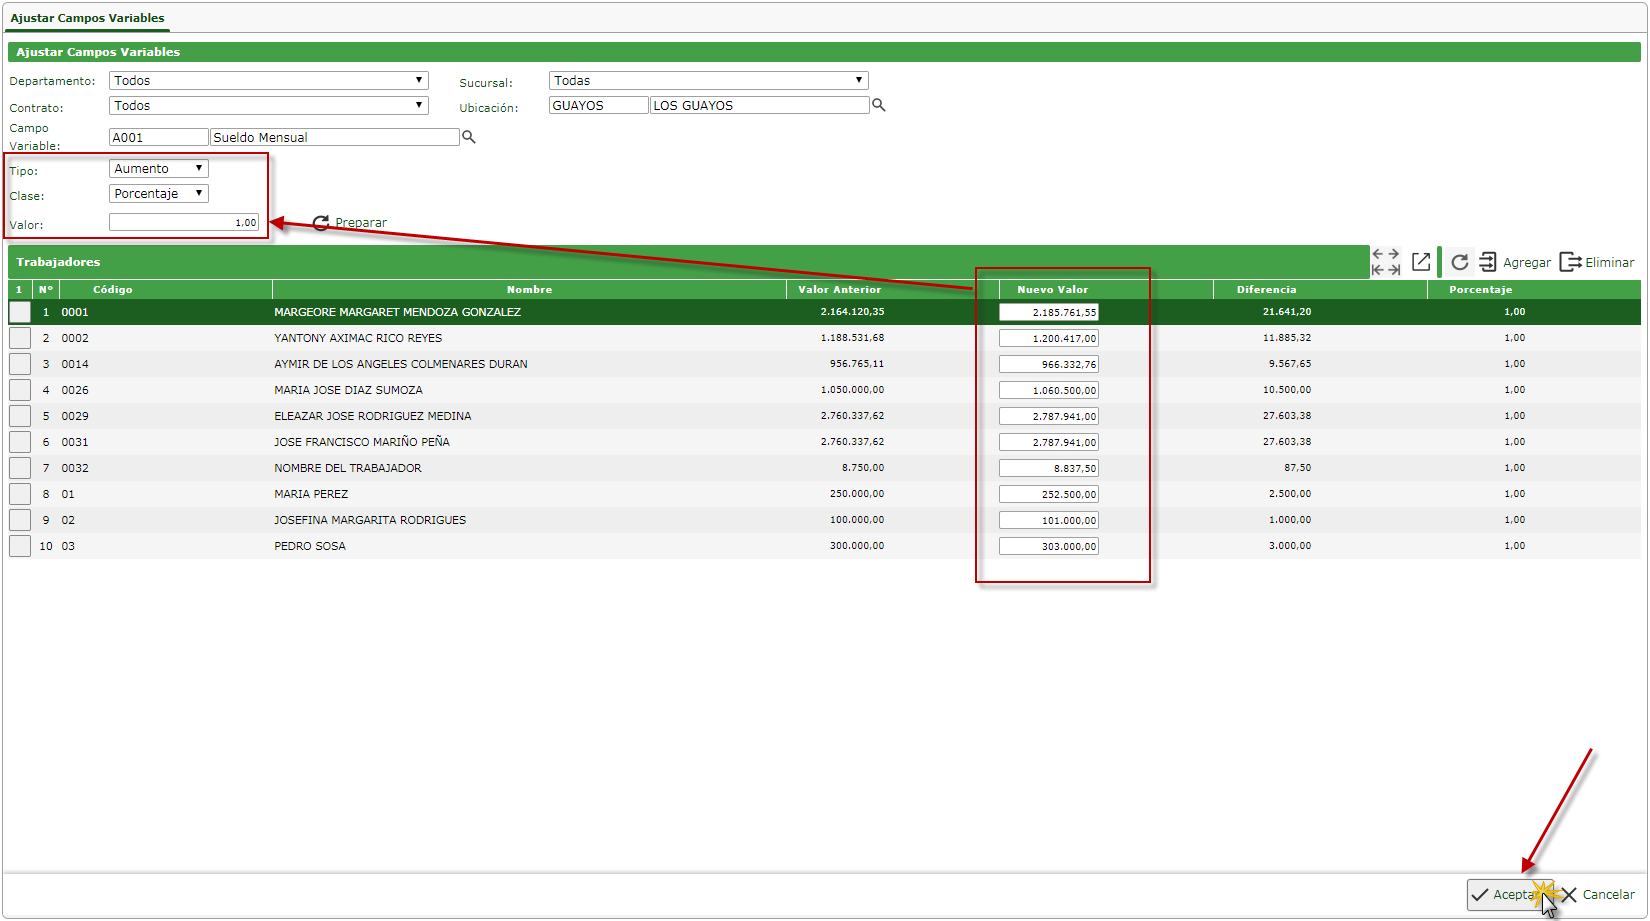
Task: Click Agregar to add a worker
Action: click(1515, 262)
